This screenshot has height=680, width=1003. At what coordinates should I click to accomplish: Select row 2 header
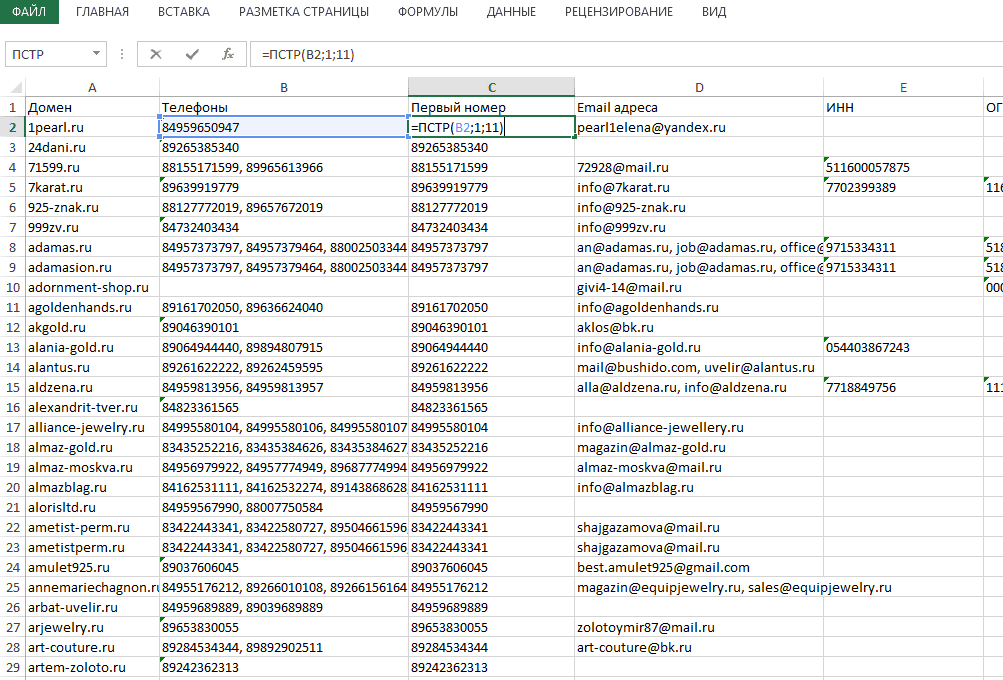[x=13, y=127]
